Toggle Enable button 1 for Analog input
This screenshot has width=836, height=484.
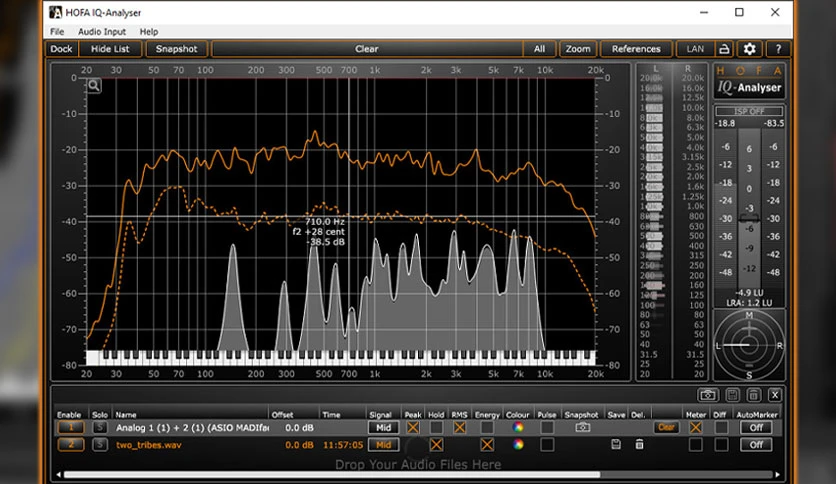click(x=70, y=427)
